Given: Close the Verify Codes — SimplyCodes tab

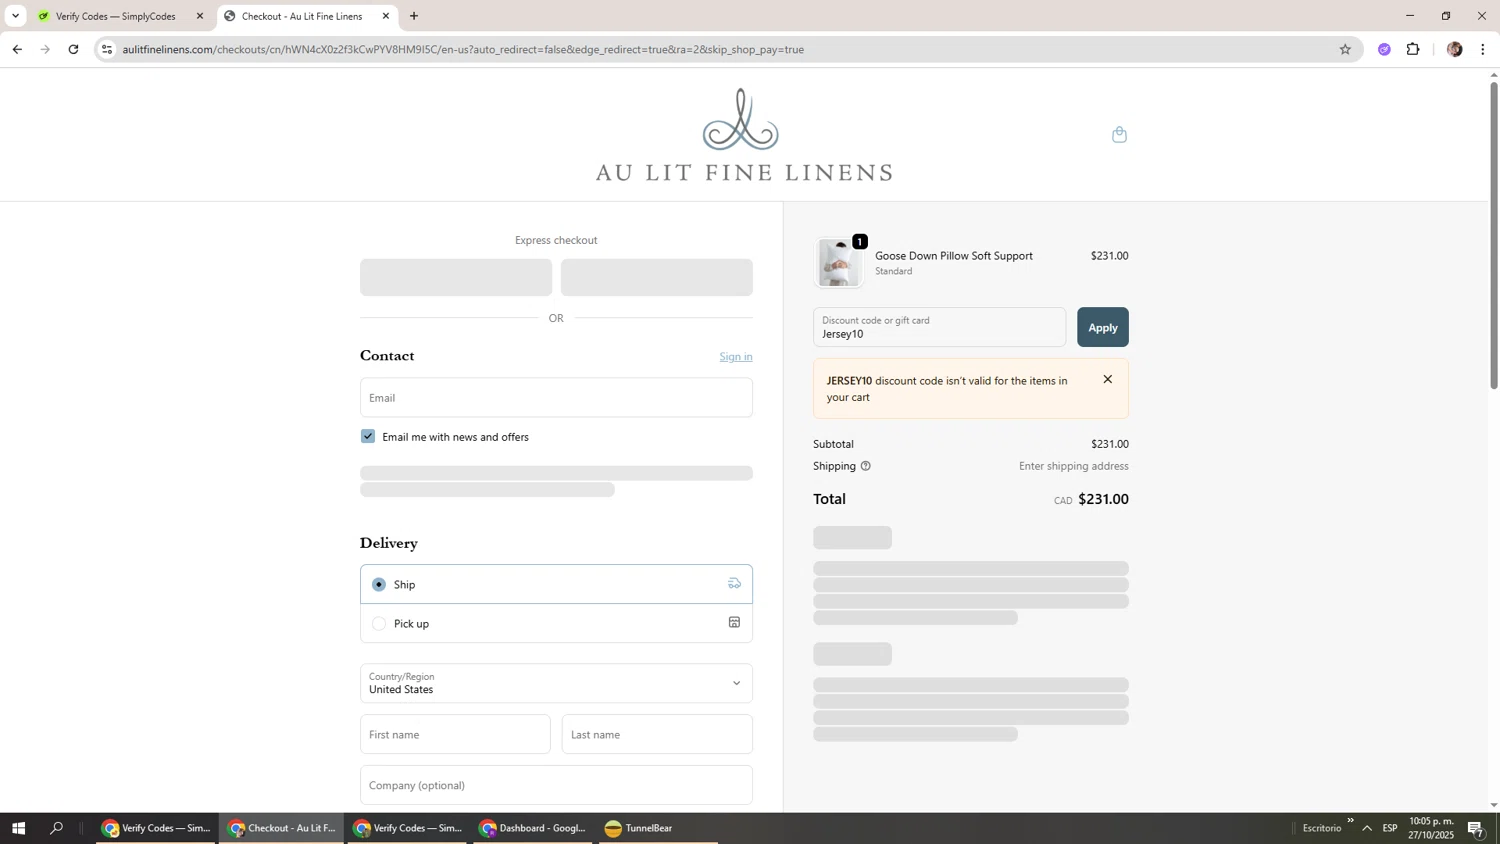Looking at the screenshot, I should pyautogui.click(x=200, y=16).
